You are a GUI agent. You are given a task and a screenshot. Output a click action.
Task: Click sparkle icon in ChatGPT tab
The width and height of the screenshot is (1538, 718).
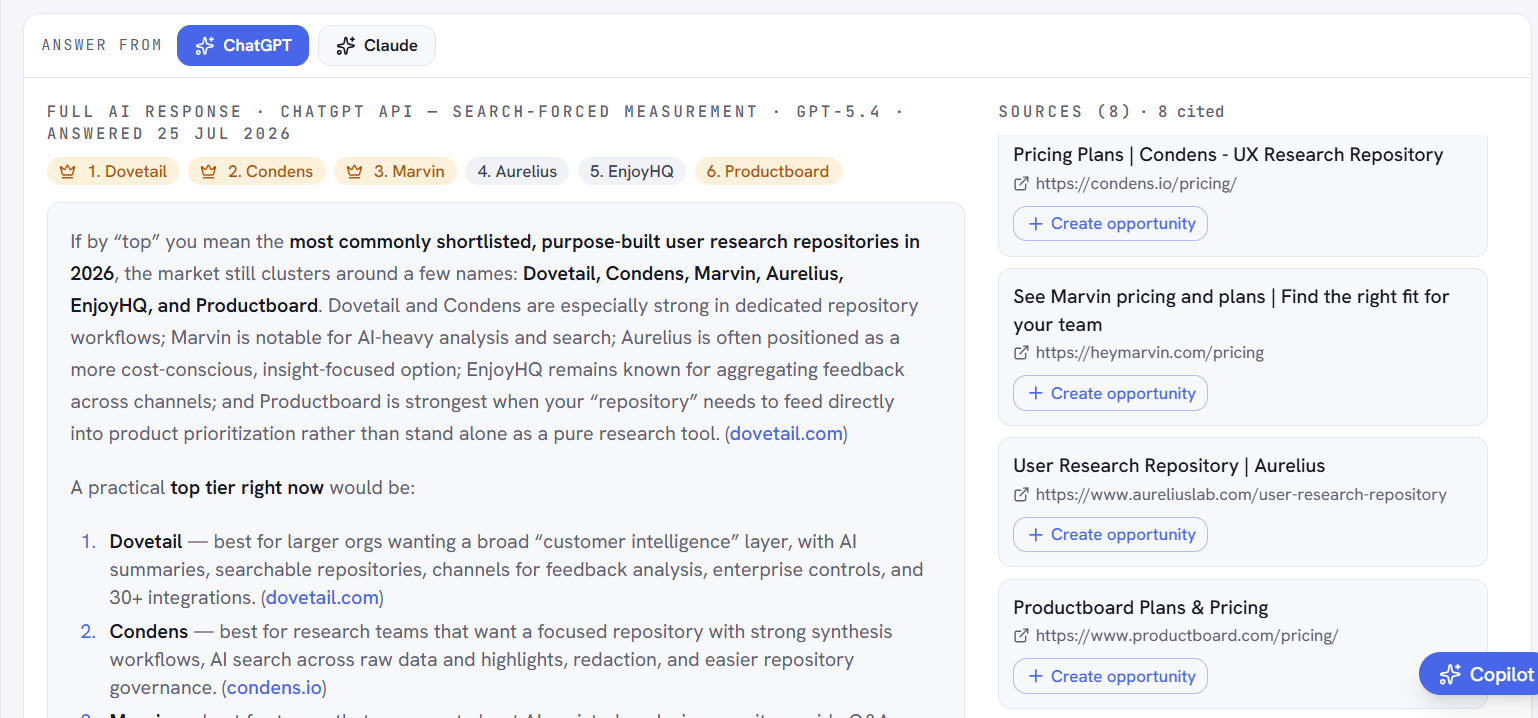[205, 46]
